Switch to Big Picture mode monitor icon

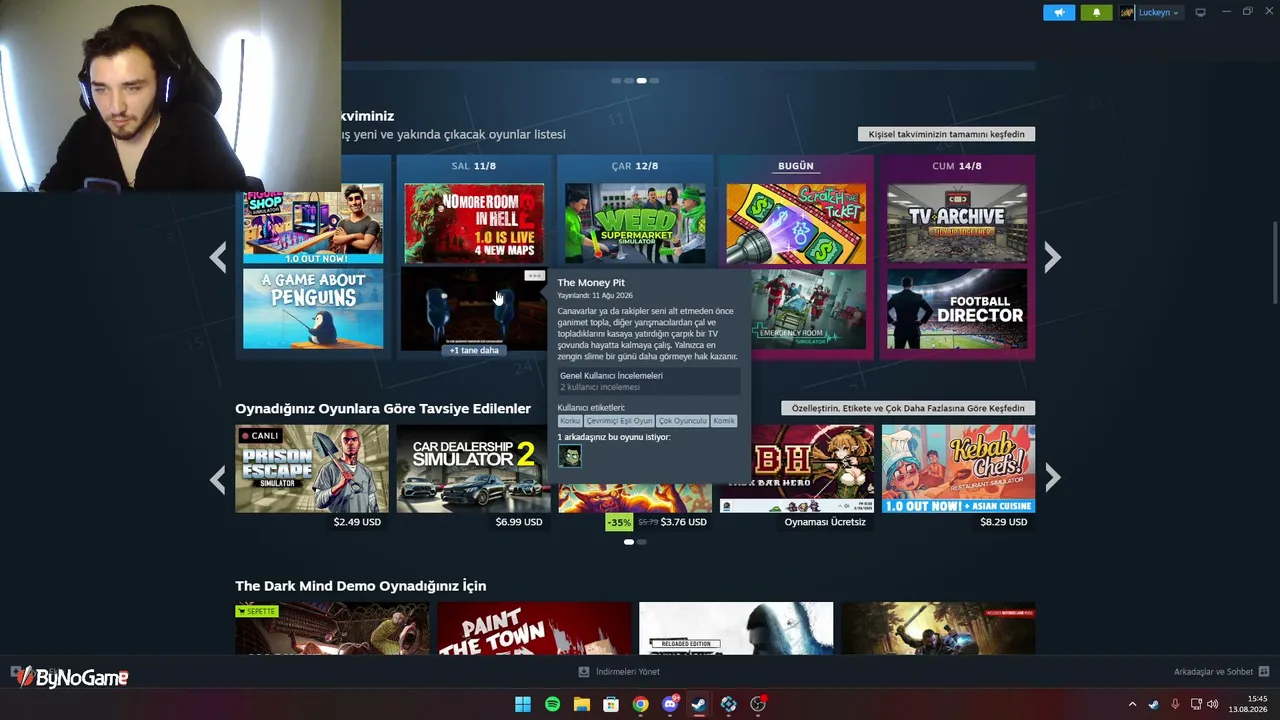1201,12
